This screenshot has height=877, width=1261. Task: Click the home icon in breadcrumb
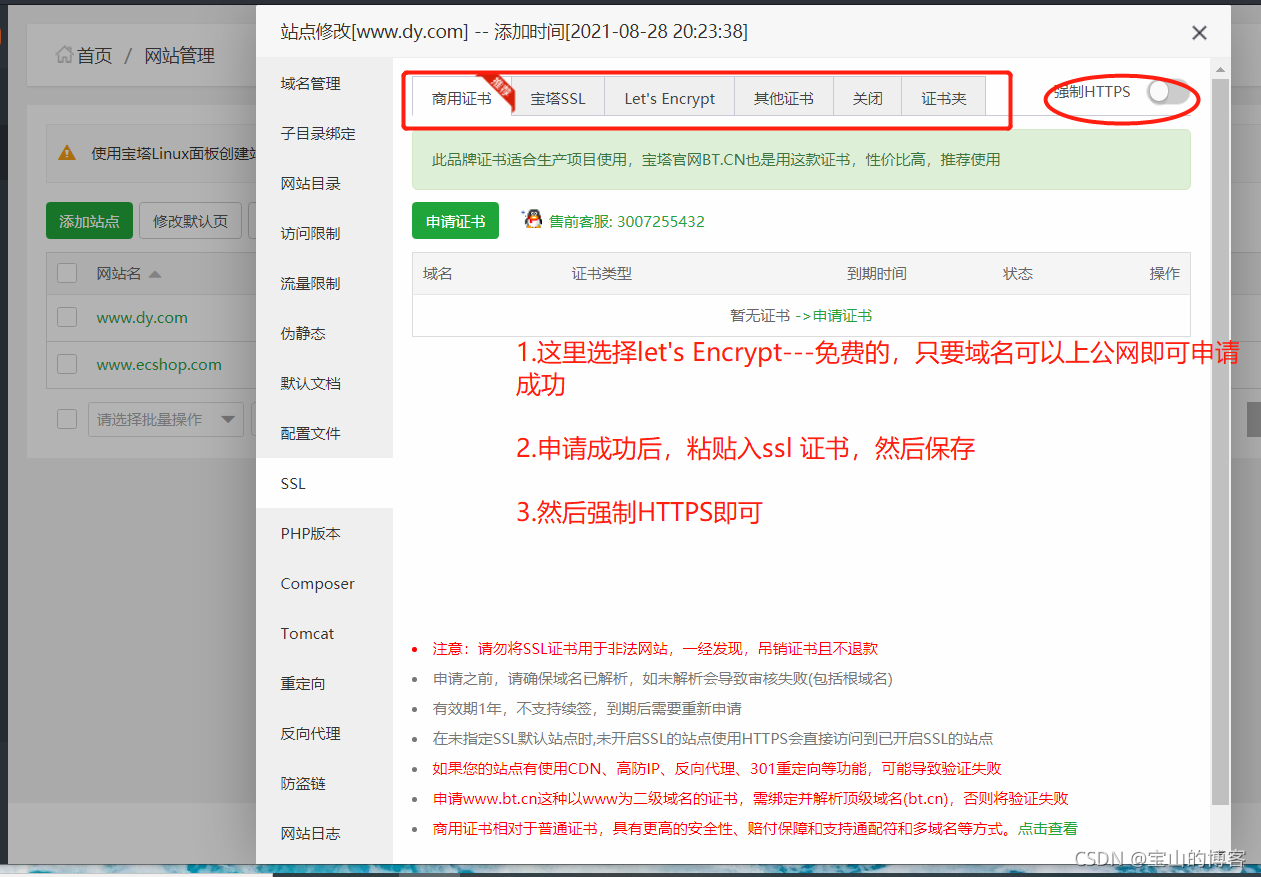point(65,55)
